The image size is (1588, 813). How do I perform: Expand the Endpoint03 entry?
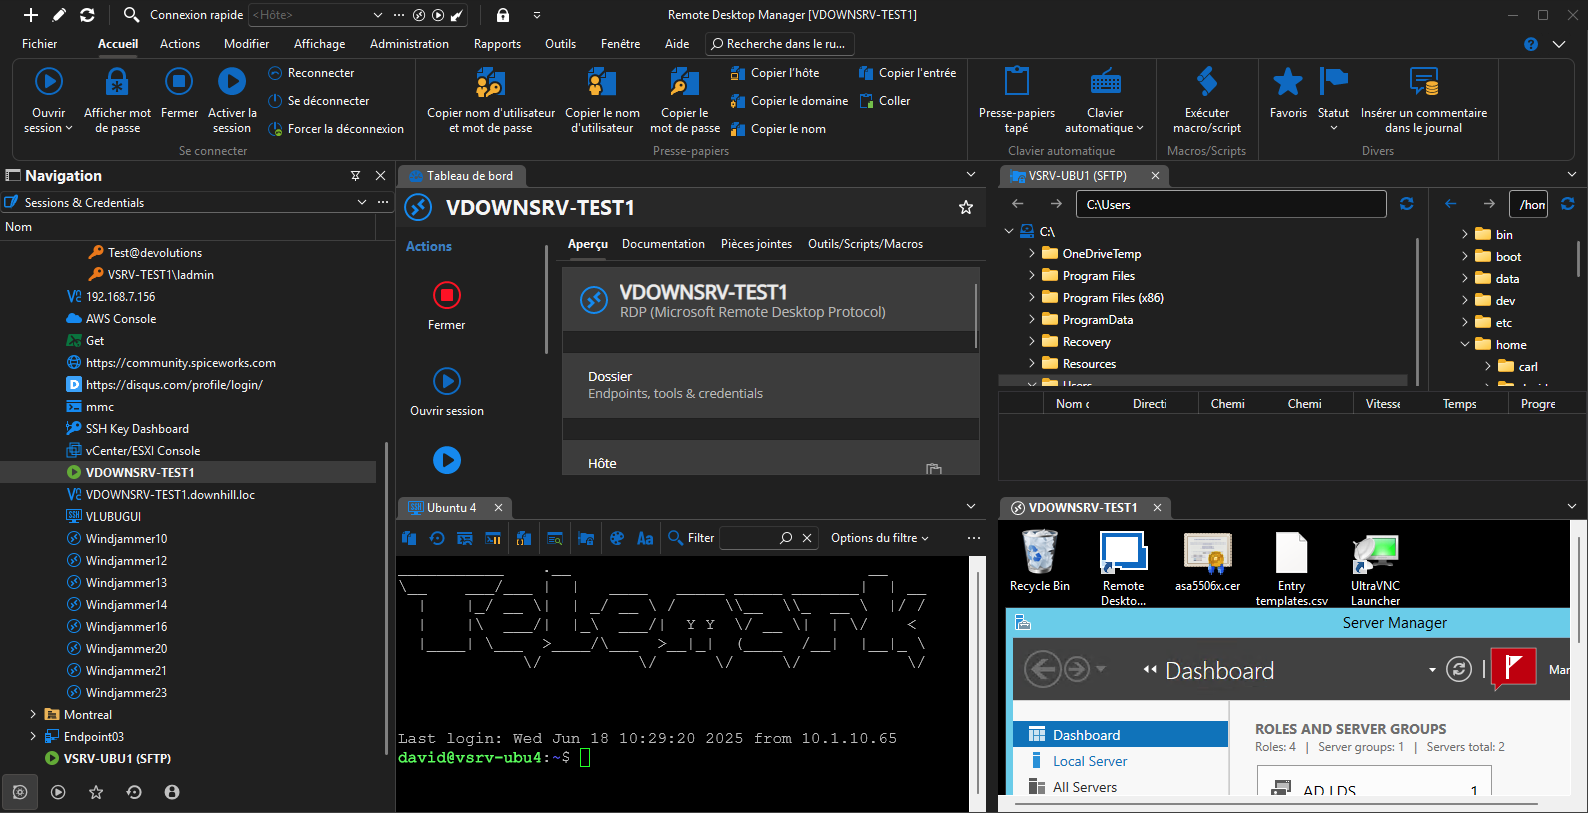coord(33,736)
